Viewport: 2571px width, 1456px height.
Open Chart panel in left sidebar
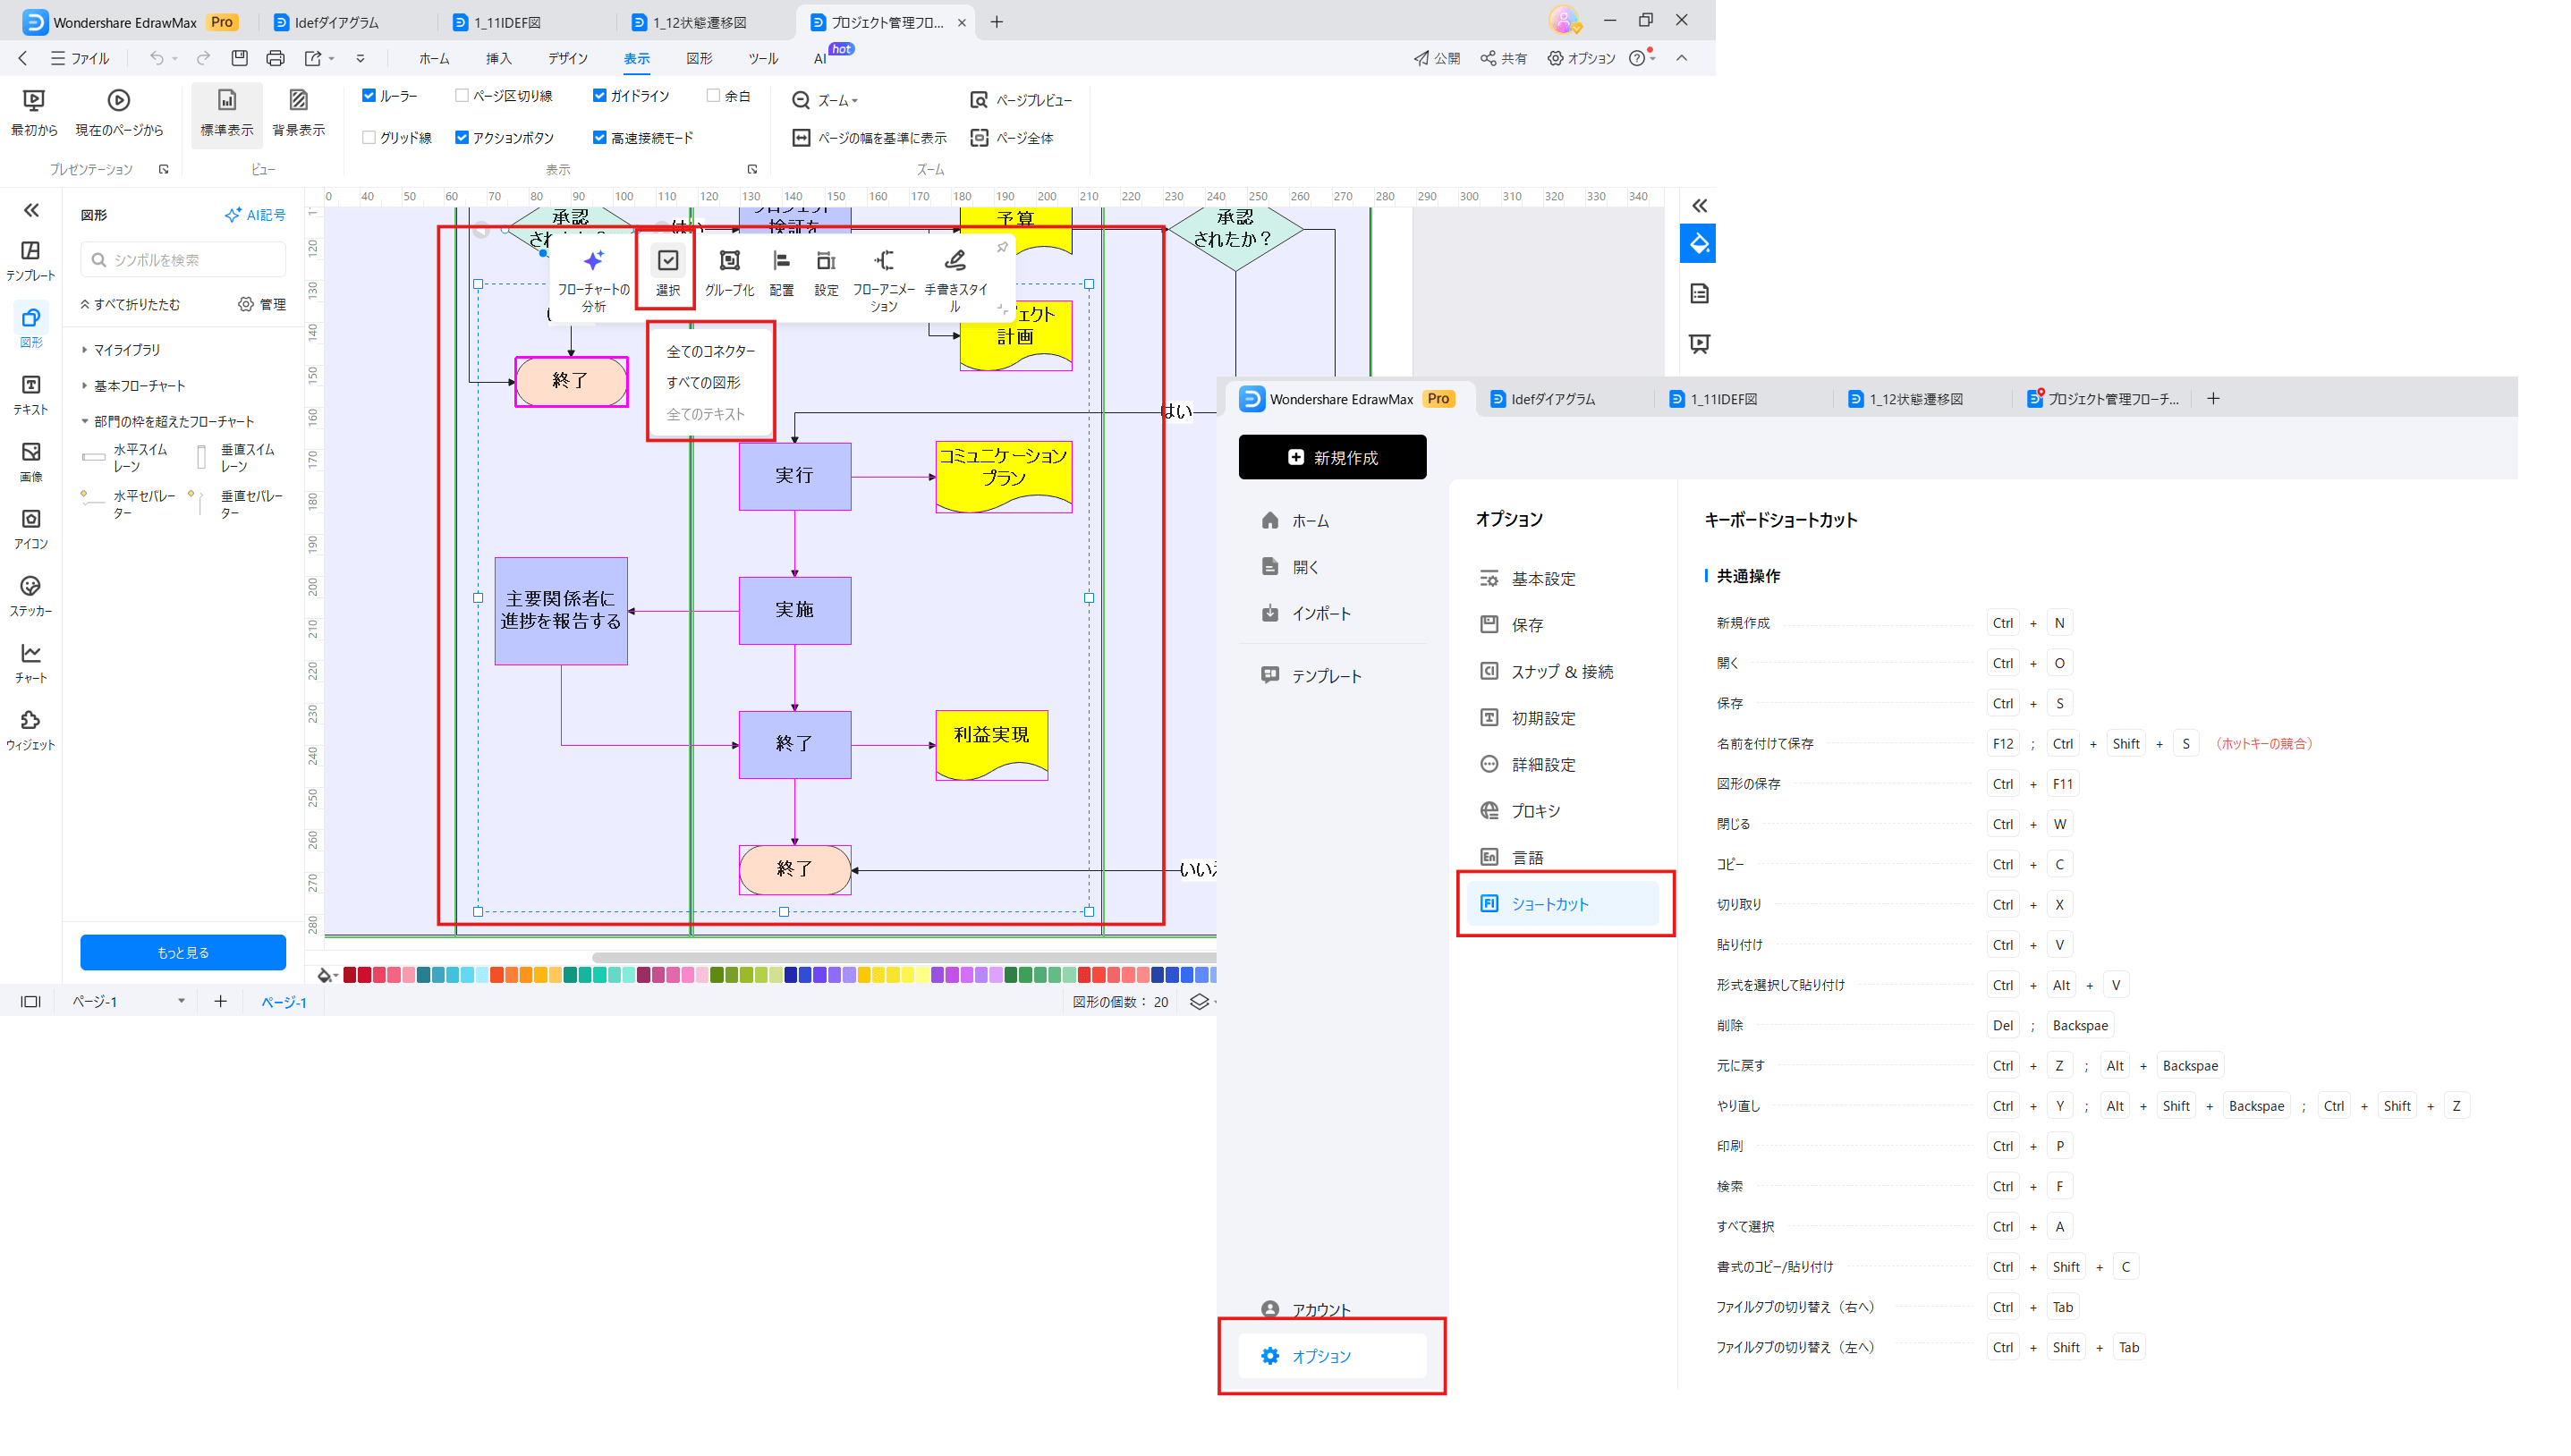point(31,663)
